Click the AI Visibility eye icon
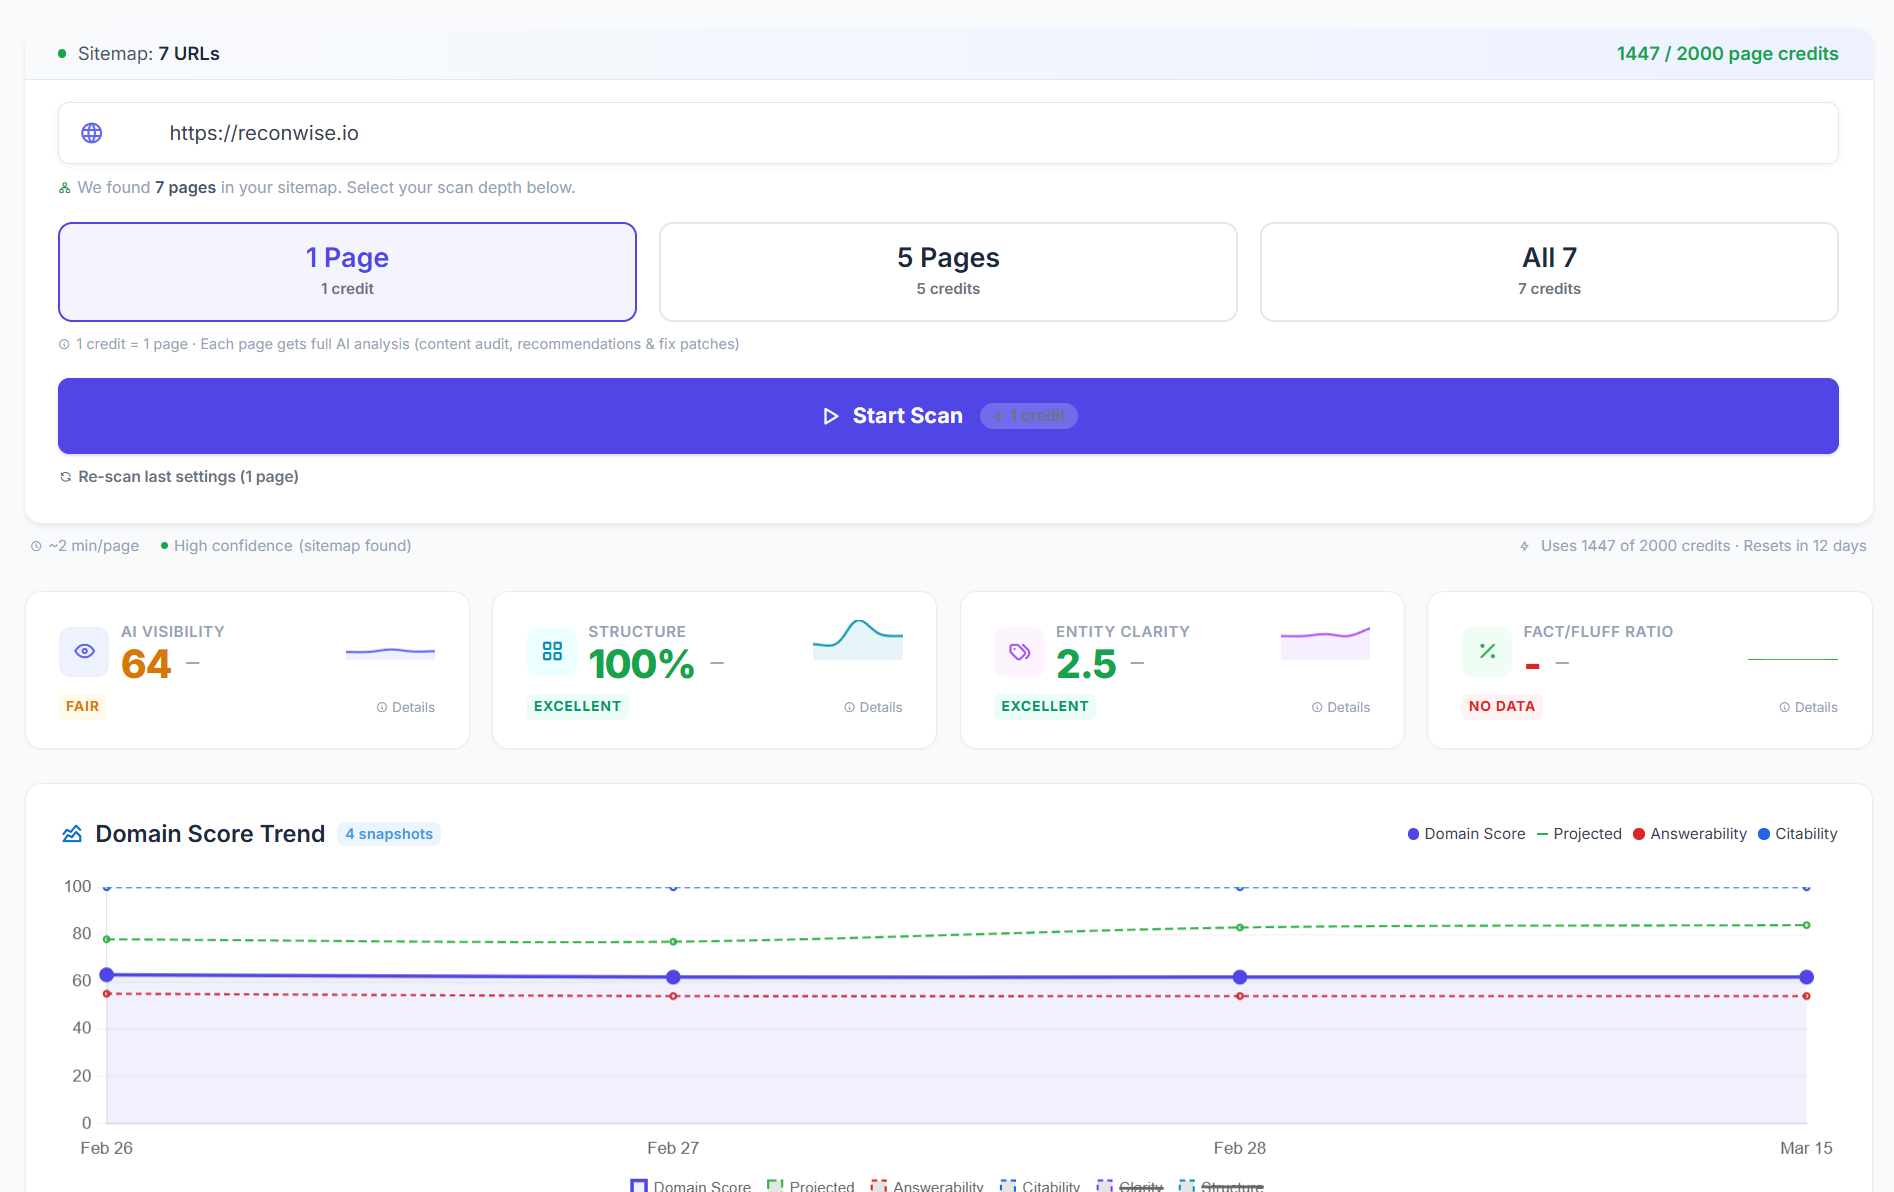The width and height of the screenshot is (1894, 1192). coord(84,652)
